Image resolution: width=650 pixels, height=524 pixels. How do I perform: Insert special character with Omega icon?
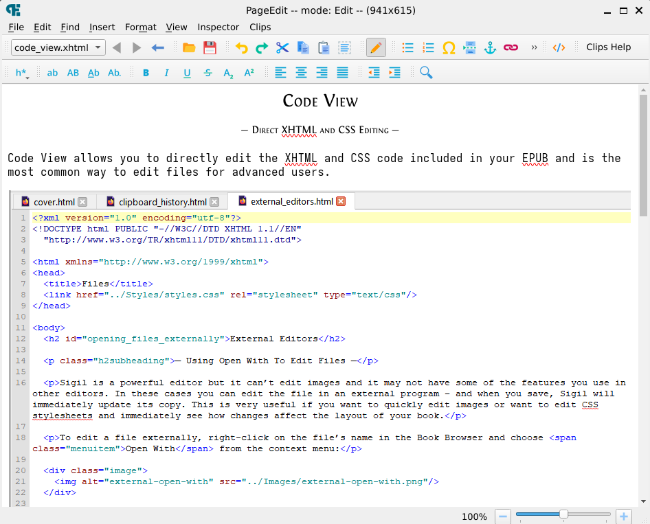(449, 47)
